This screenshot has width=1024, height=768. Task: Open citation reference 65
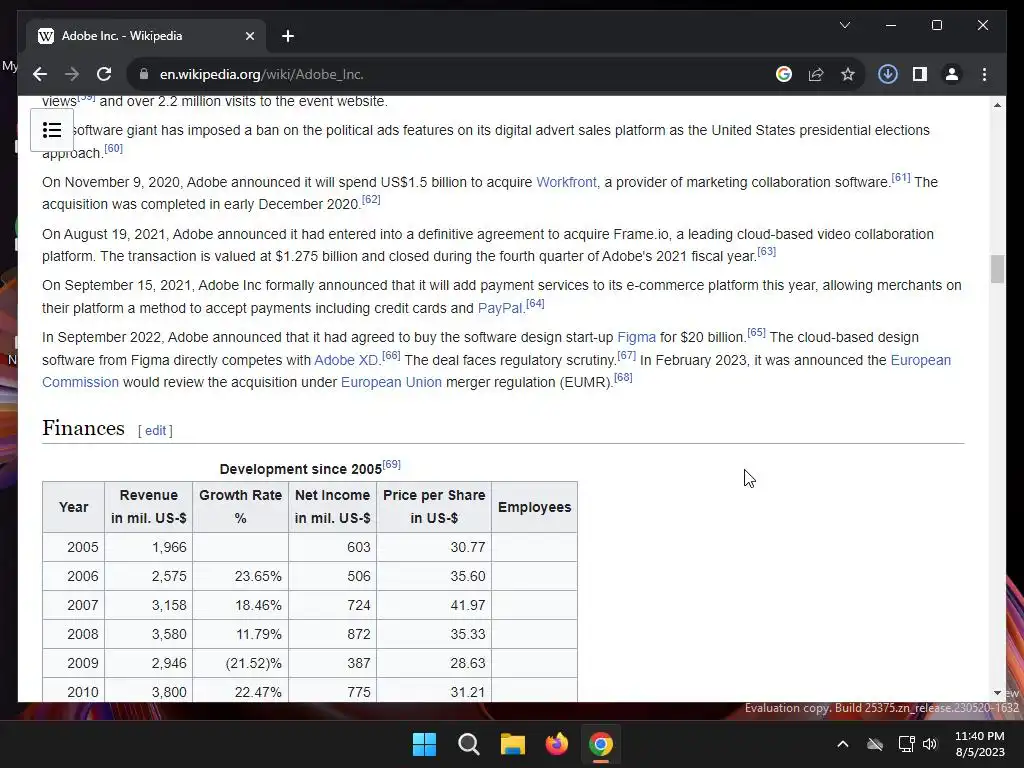(x=756, y=332)
